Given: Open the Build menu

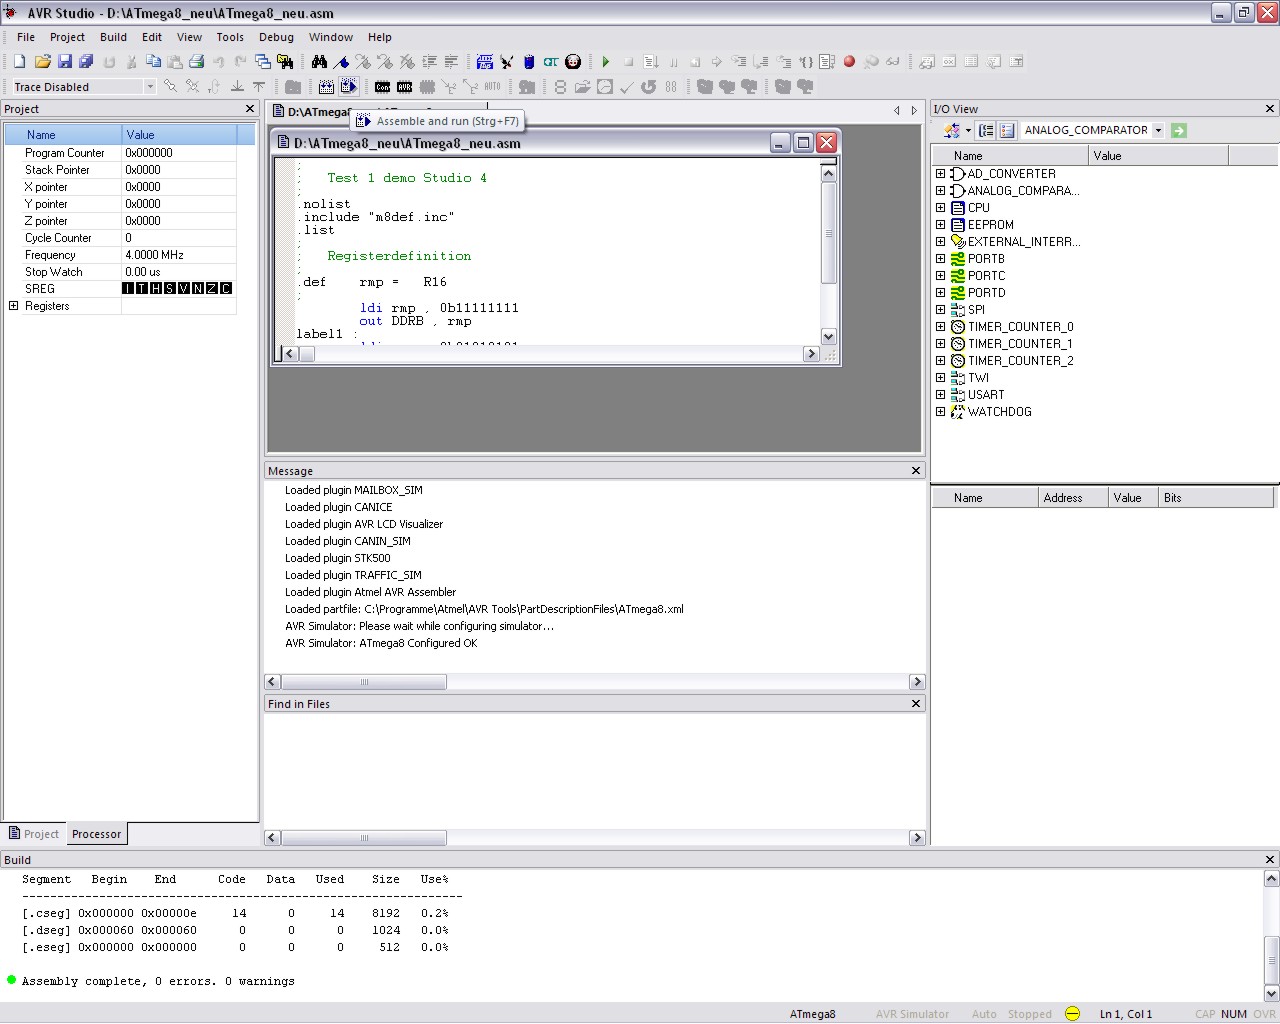Looking at the screenshot, I should (x=113, y=37).
